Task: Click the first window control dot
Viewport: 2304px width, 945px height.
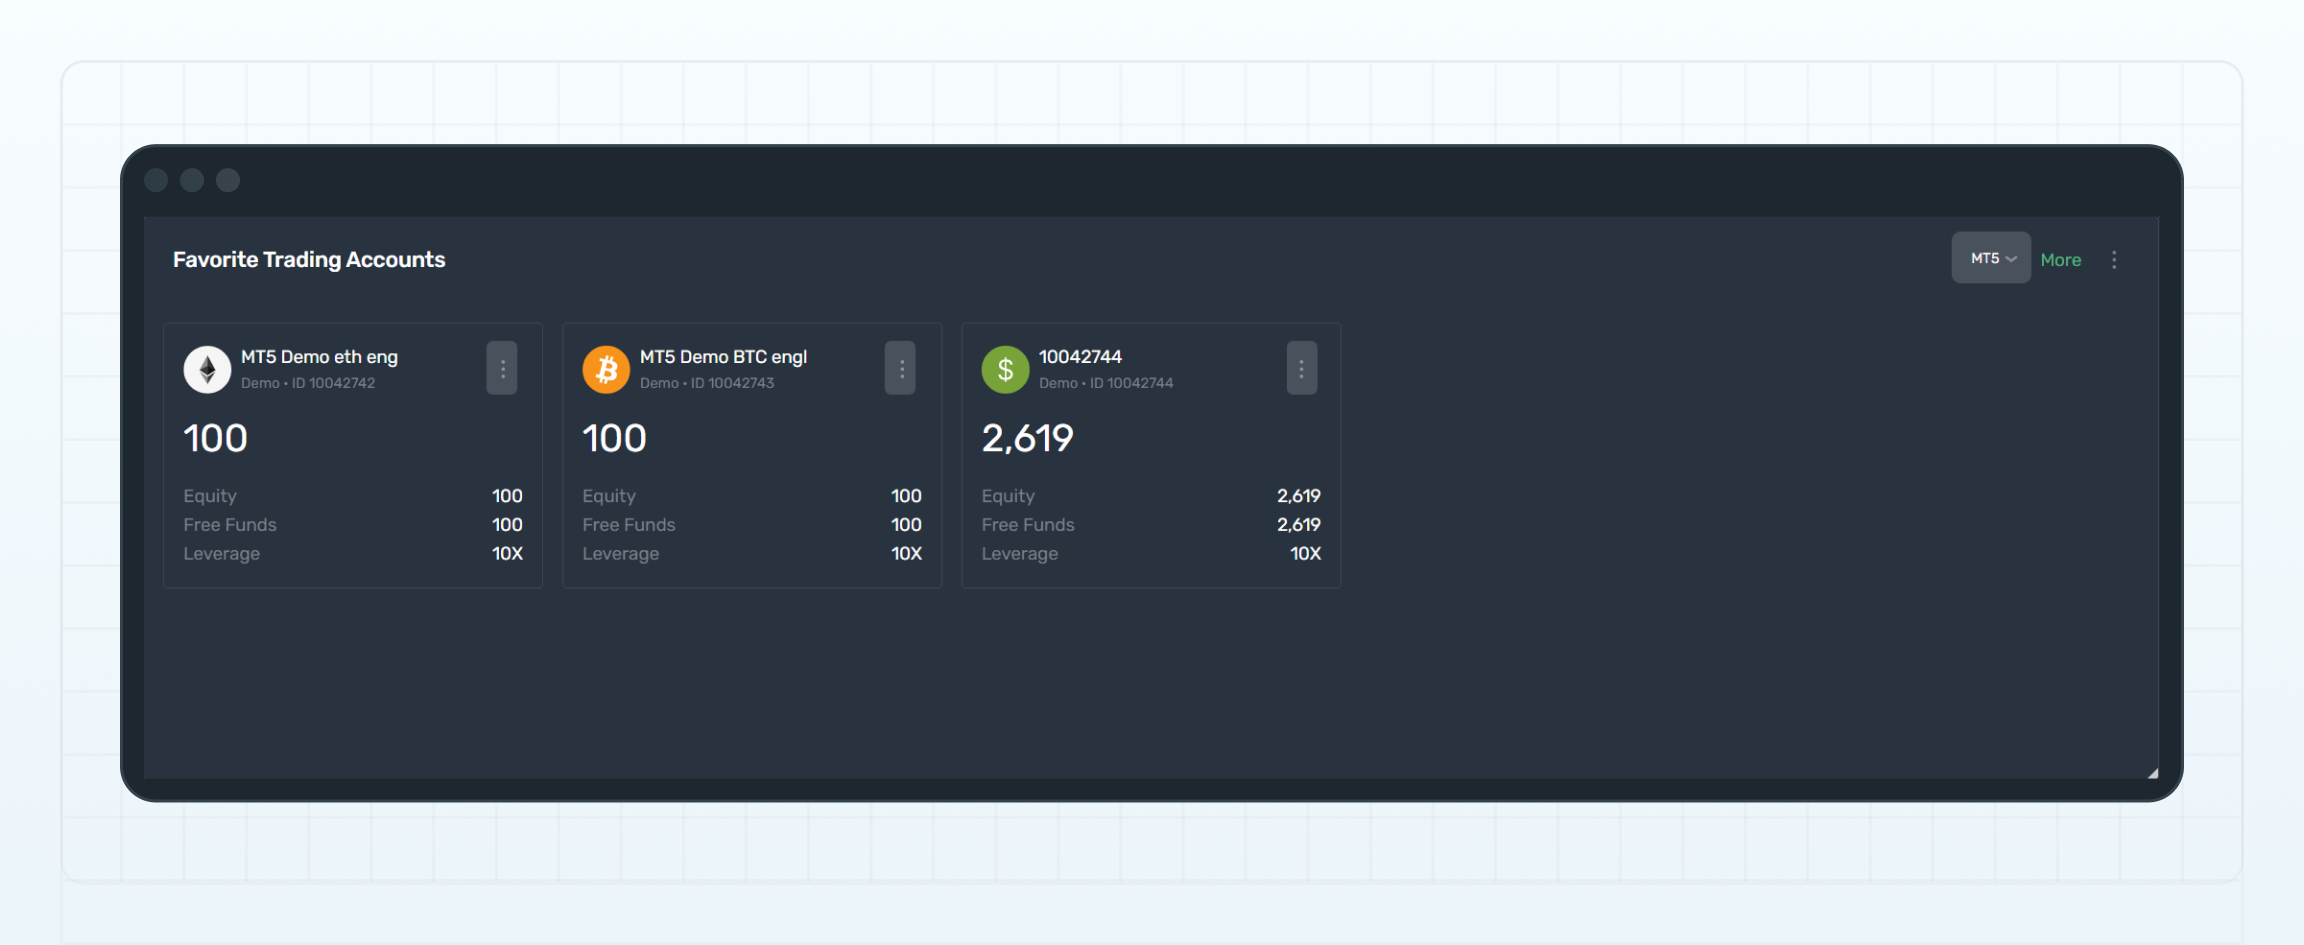Action: tap(156, 180)
